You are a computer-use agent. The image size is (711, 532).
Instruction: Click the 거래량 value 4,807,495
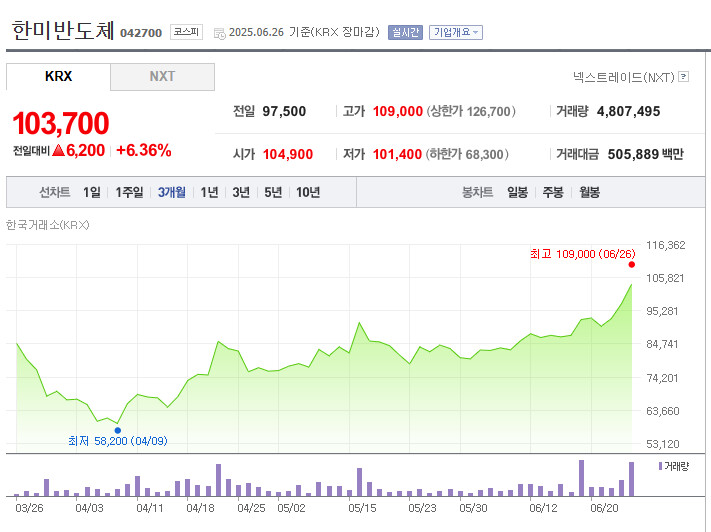click(628, 111)
